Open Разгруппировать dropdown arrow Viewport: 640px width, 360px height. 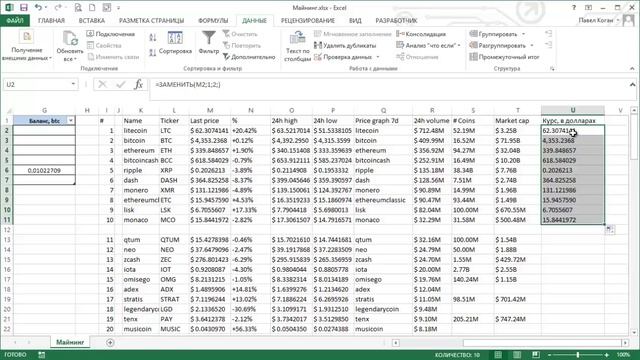(532, 46)
